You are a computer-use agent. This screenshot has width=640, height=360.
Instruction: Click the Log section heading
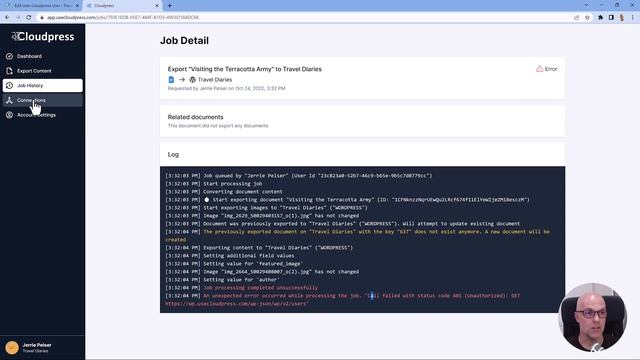[x=173, y=154]
